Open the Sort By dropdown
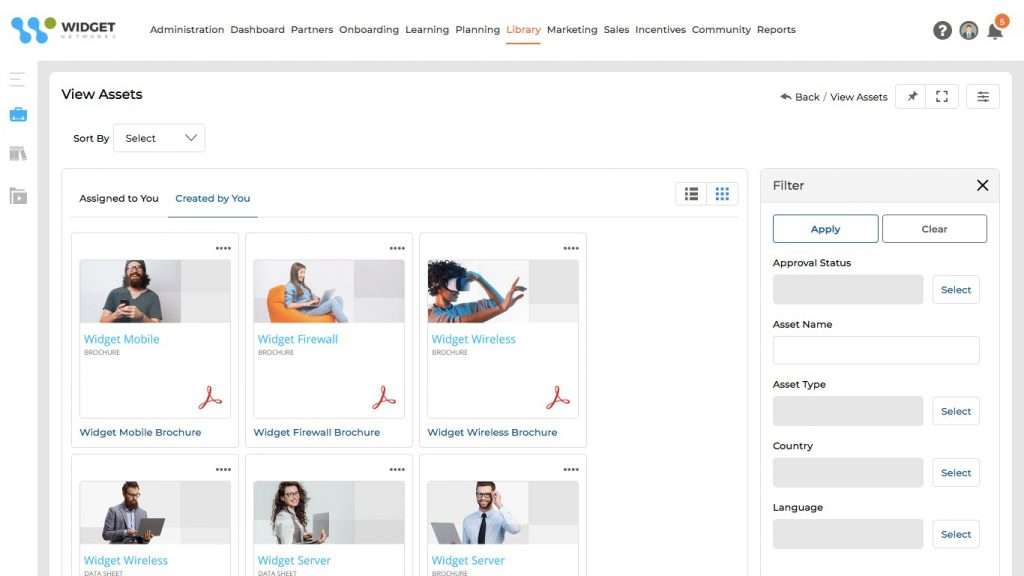Viewport: 1024px width, 576px height. coord(158,138)
